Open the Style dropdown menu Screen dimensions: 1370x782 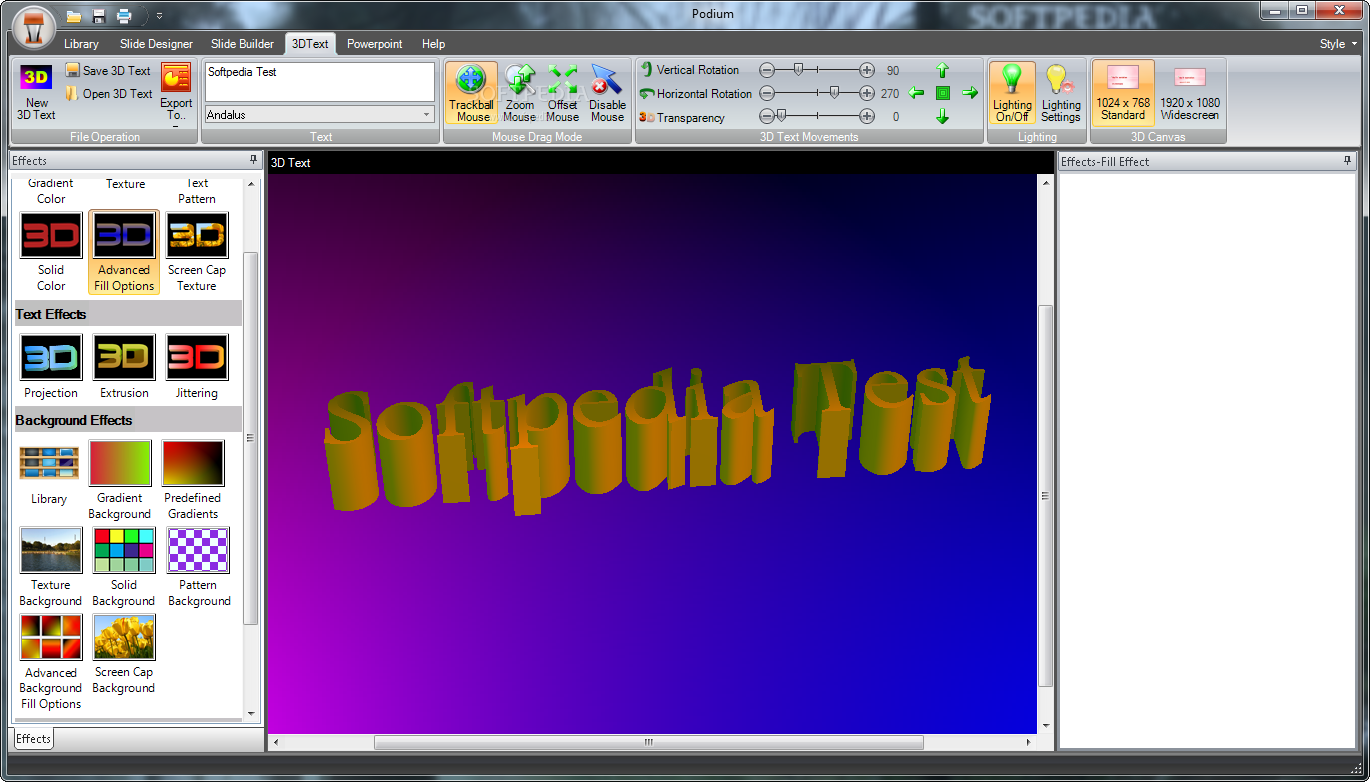pos(1339,44)
